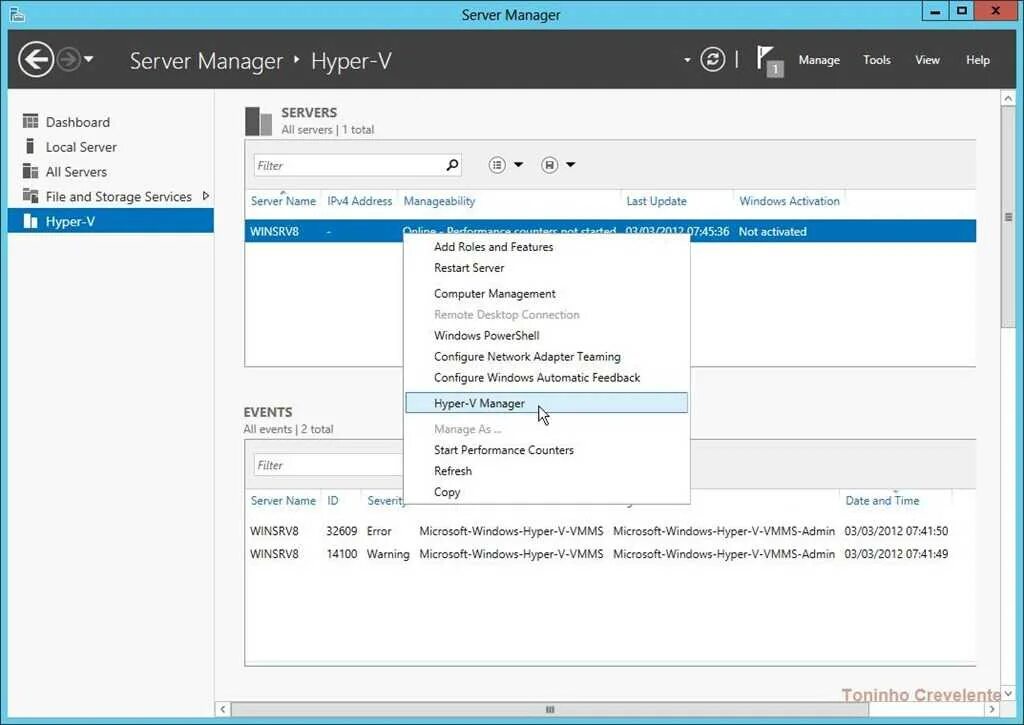Click the horizontal scrollbar thumb
The image size is (1024, 725).
pos(550,709)
